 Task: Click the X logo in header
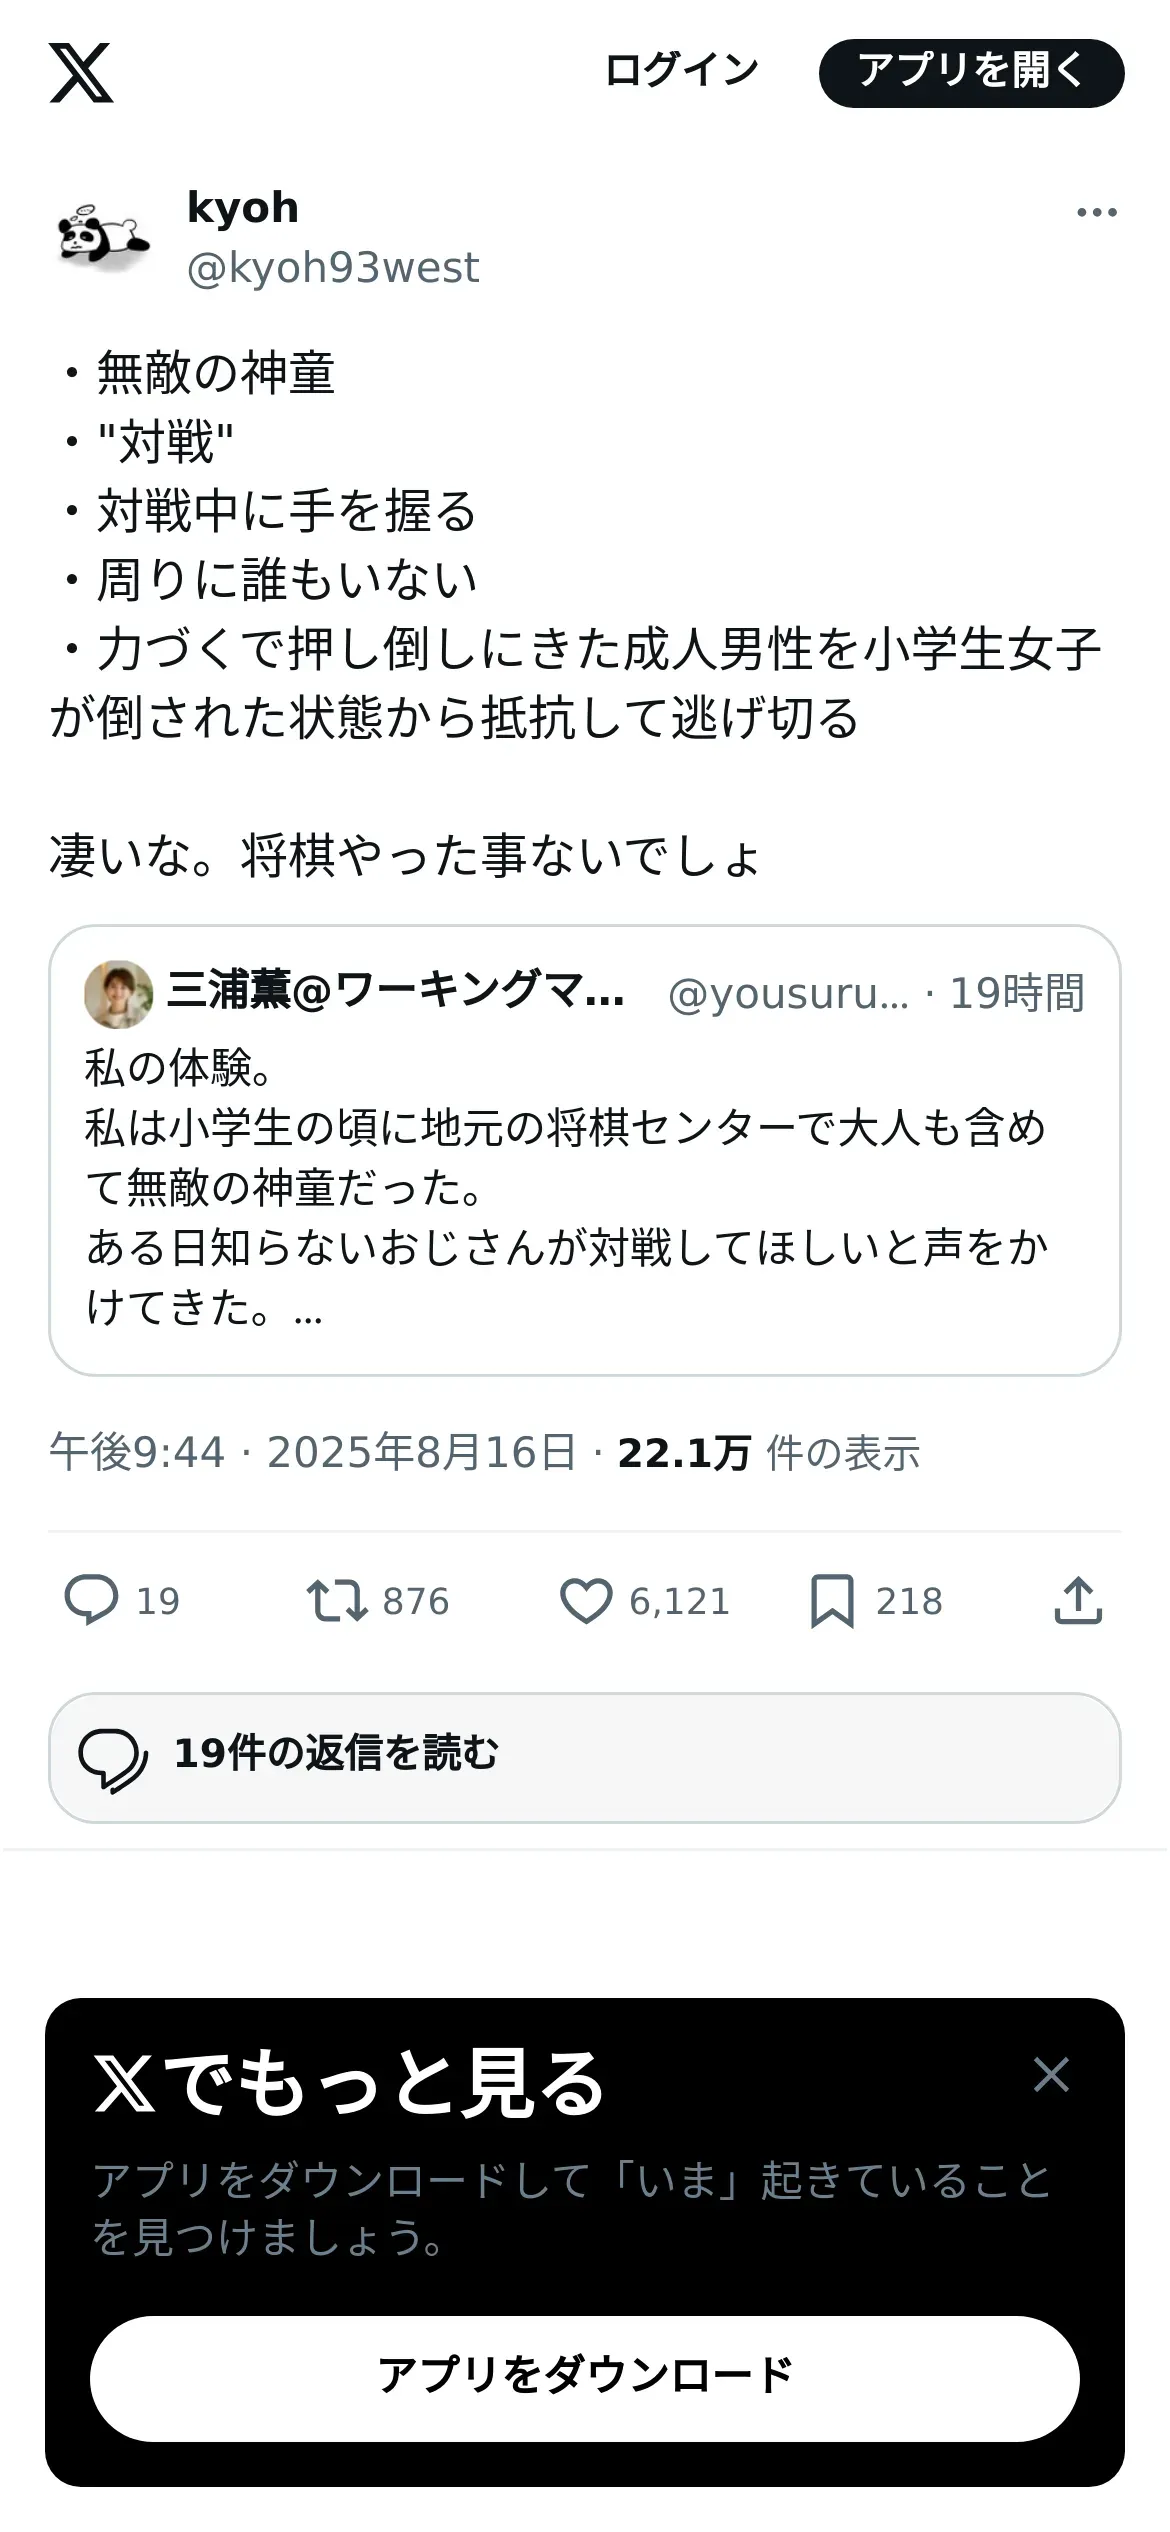(81, 73)
